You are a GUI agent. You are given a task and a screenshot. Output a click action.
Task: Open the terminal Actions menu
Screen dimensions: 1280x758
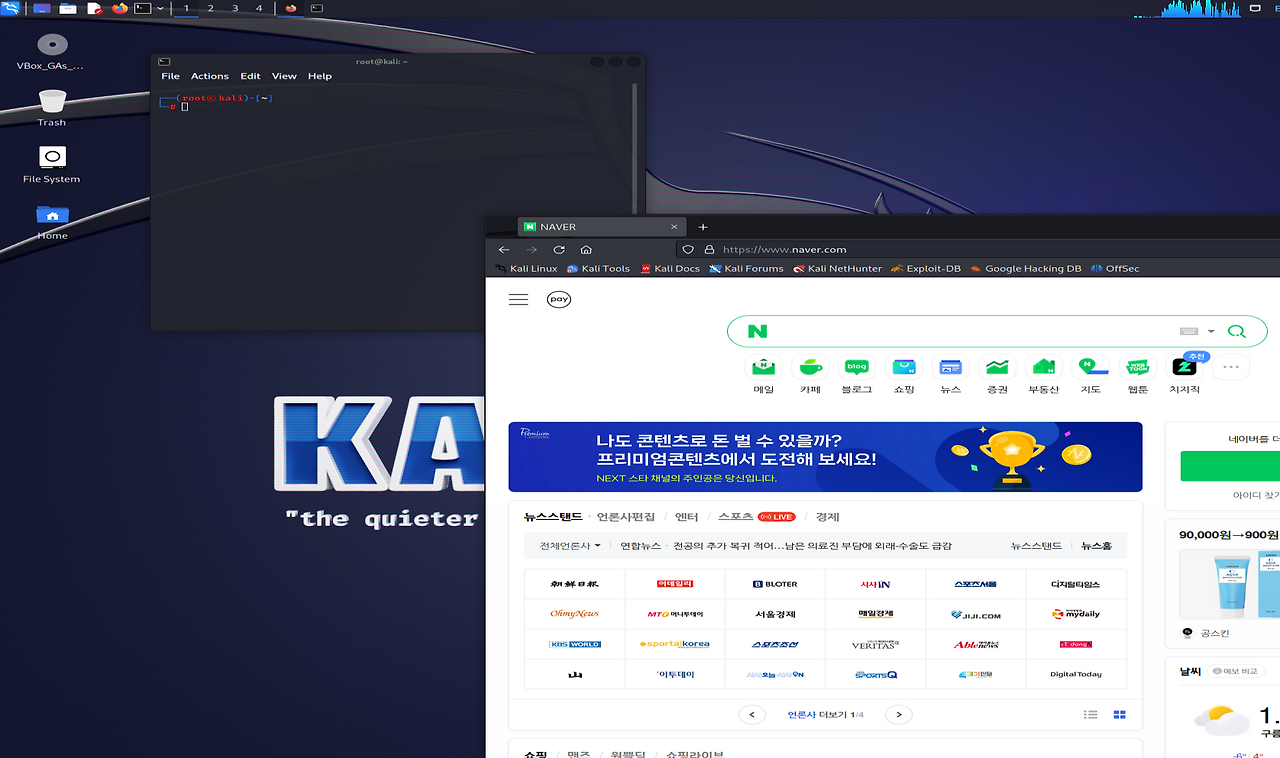(x=210, y=76)
